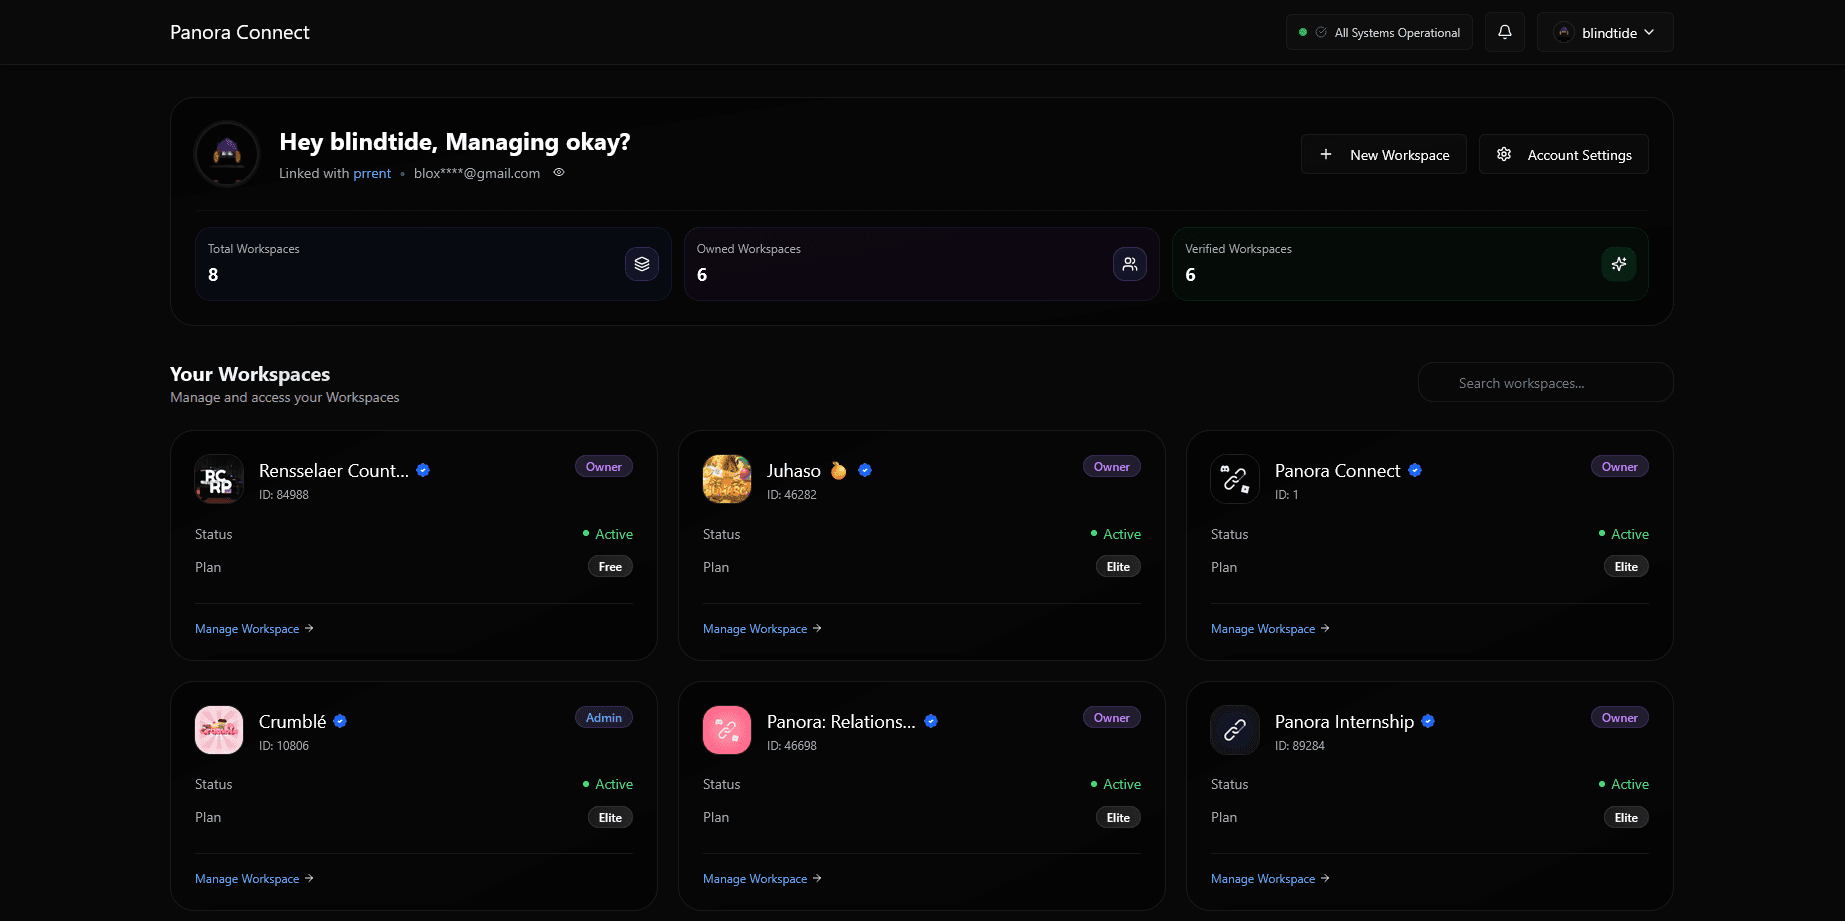
Task: Reveal the hidden email with eye icon
Action: (x=559, y=173)
